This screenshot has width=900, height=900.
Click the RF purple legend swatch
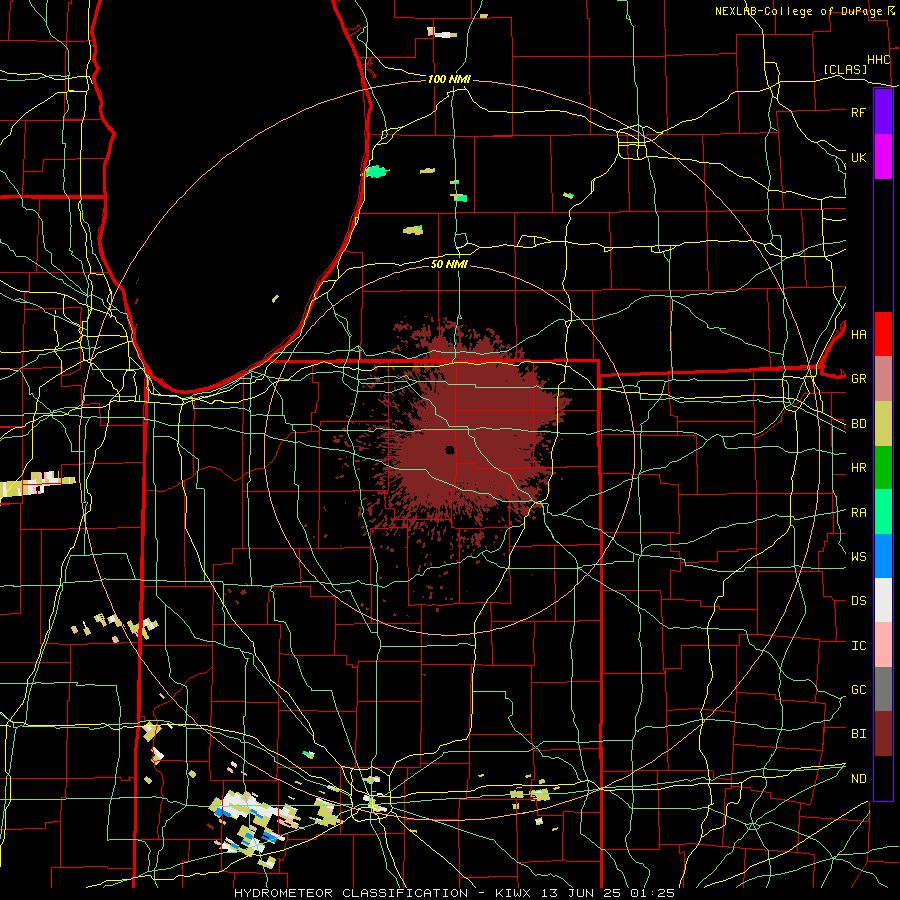[883, 112]
